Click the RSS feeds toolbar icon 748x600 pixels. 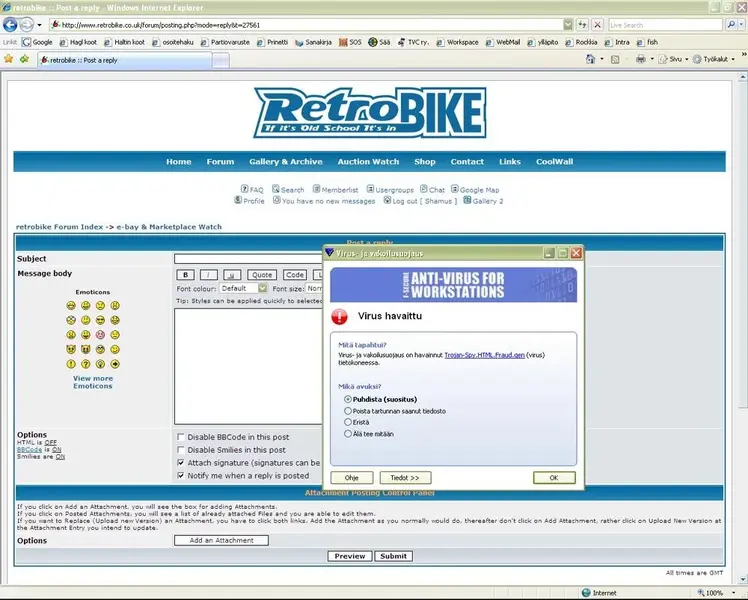pyautogui.click(x=615, y=59)
